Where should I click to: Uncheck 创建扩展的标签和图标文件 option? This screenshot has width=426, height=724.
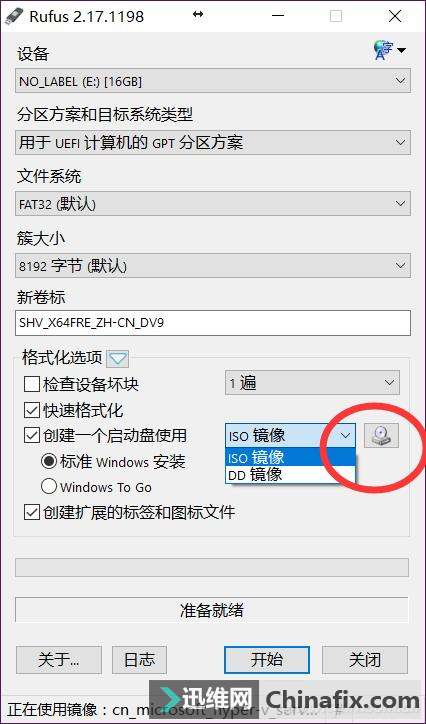click(x=32, y=512)
